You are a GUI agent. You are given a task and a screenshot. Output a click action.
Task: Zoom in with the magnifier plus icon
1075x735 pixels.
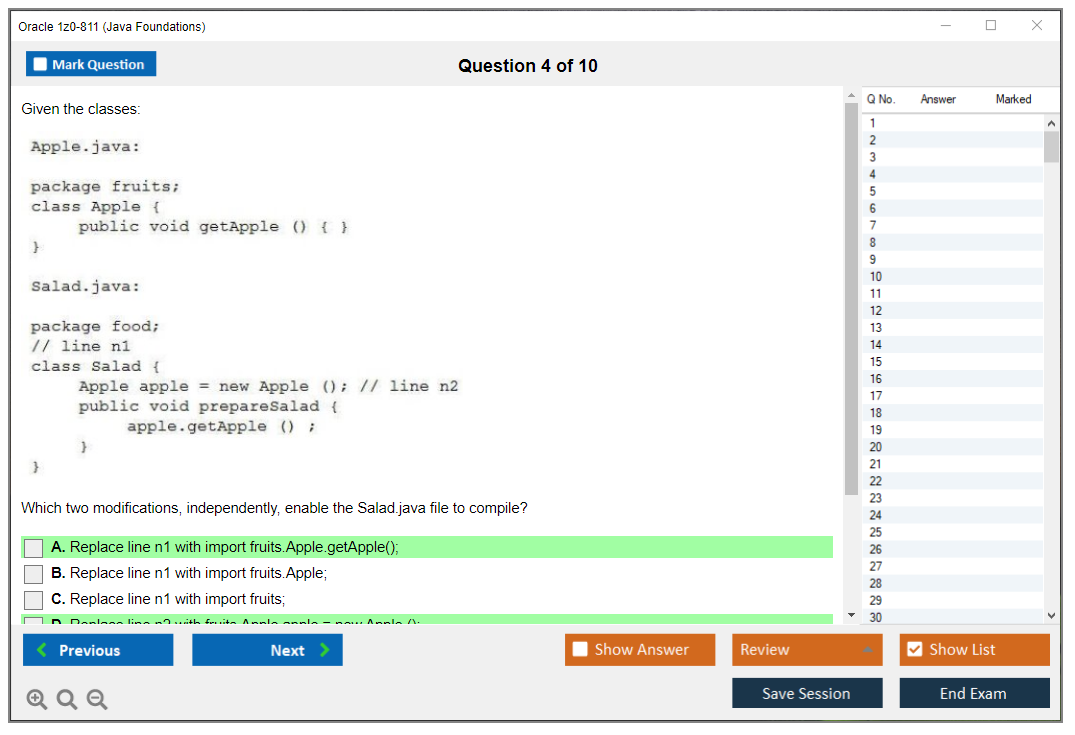click(x=36, y=699)
